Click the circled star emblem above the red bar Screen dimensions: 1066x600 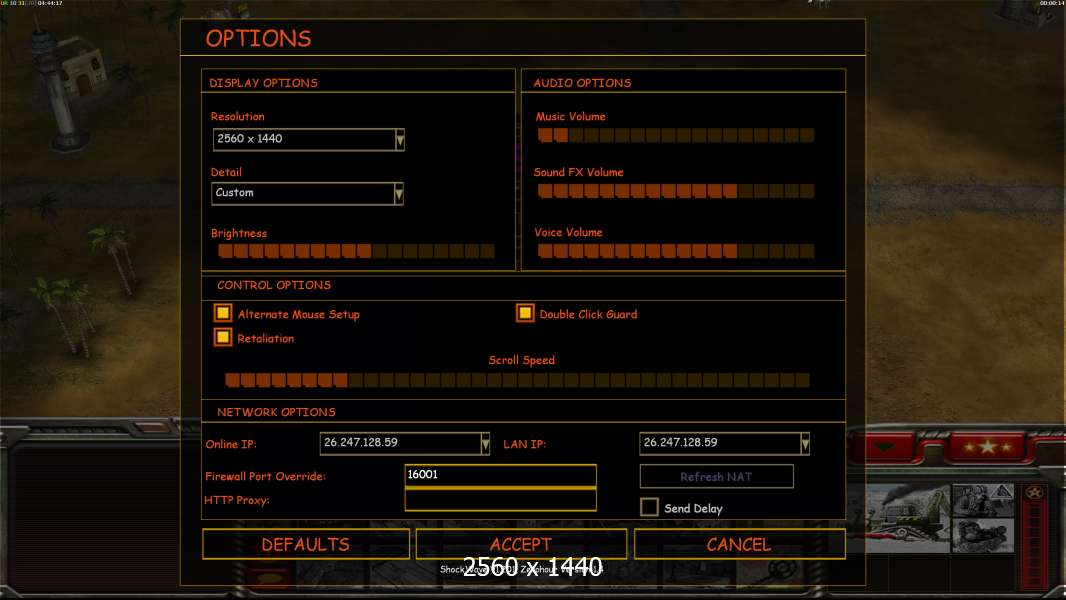click(1035, 493)
